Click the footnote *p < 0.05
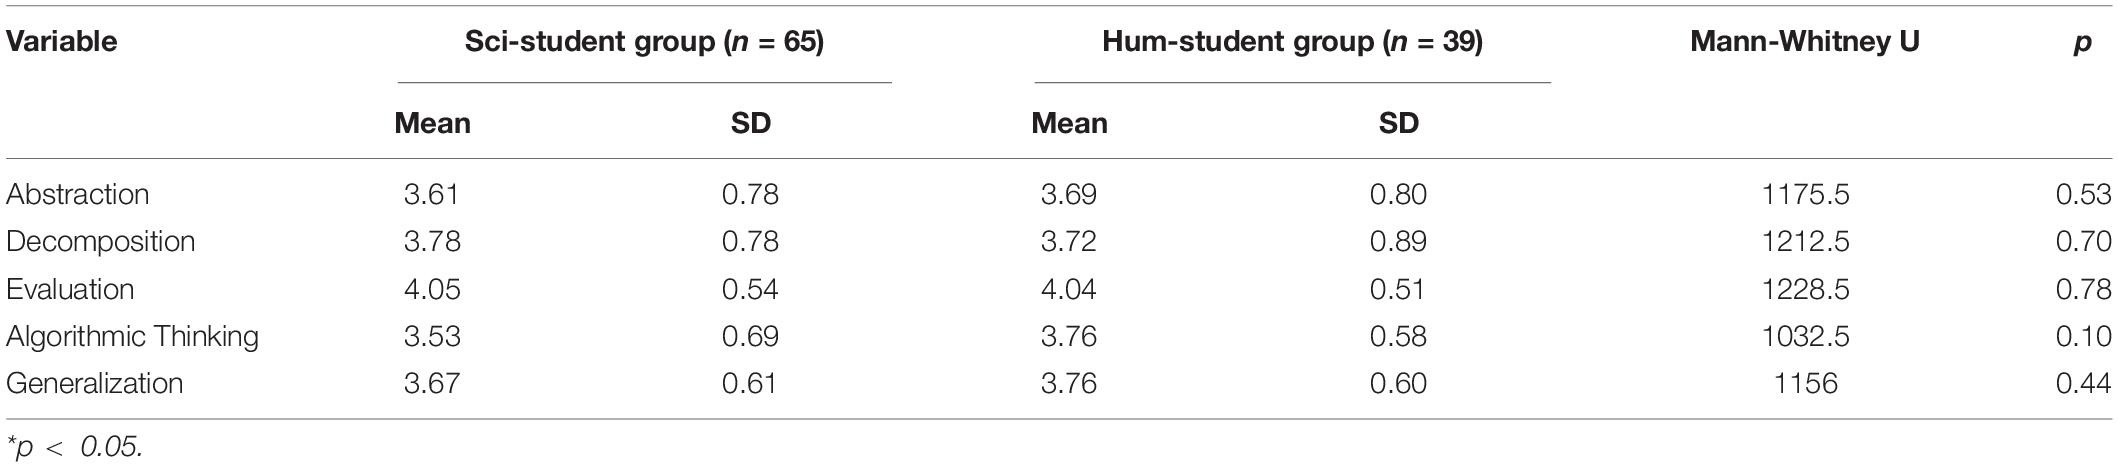The image size is (2118, 467). 74,447
